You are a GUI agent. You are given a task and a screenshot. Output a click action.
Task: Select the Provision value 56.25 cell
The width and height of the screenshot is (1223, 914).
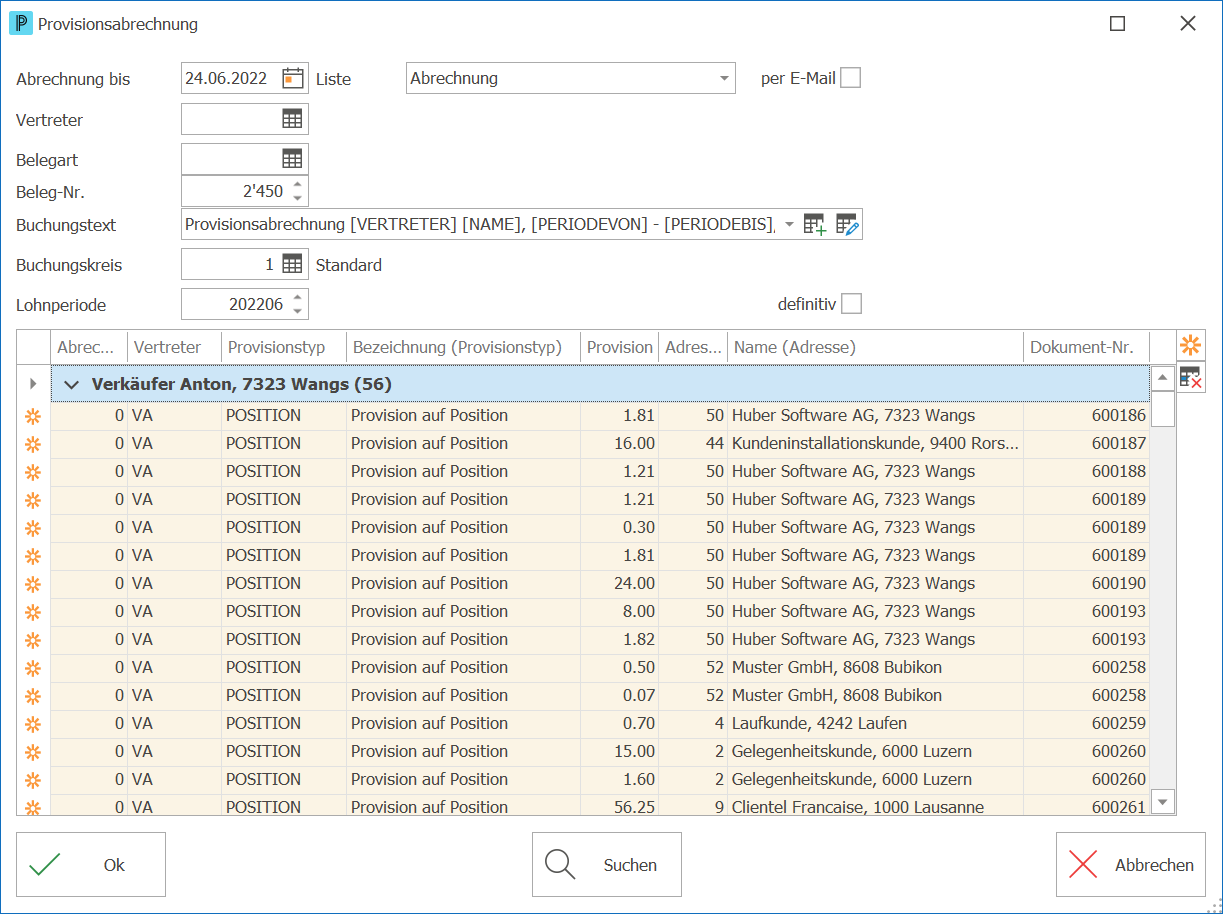(x=619, y=807)
